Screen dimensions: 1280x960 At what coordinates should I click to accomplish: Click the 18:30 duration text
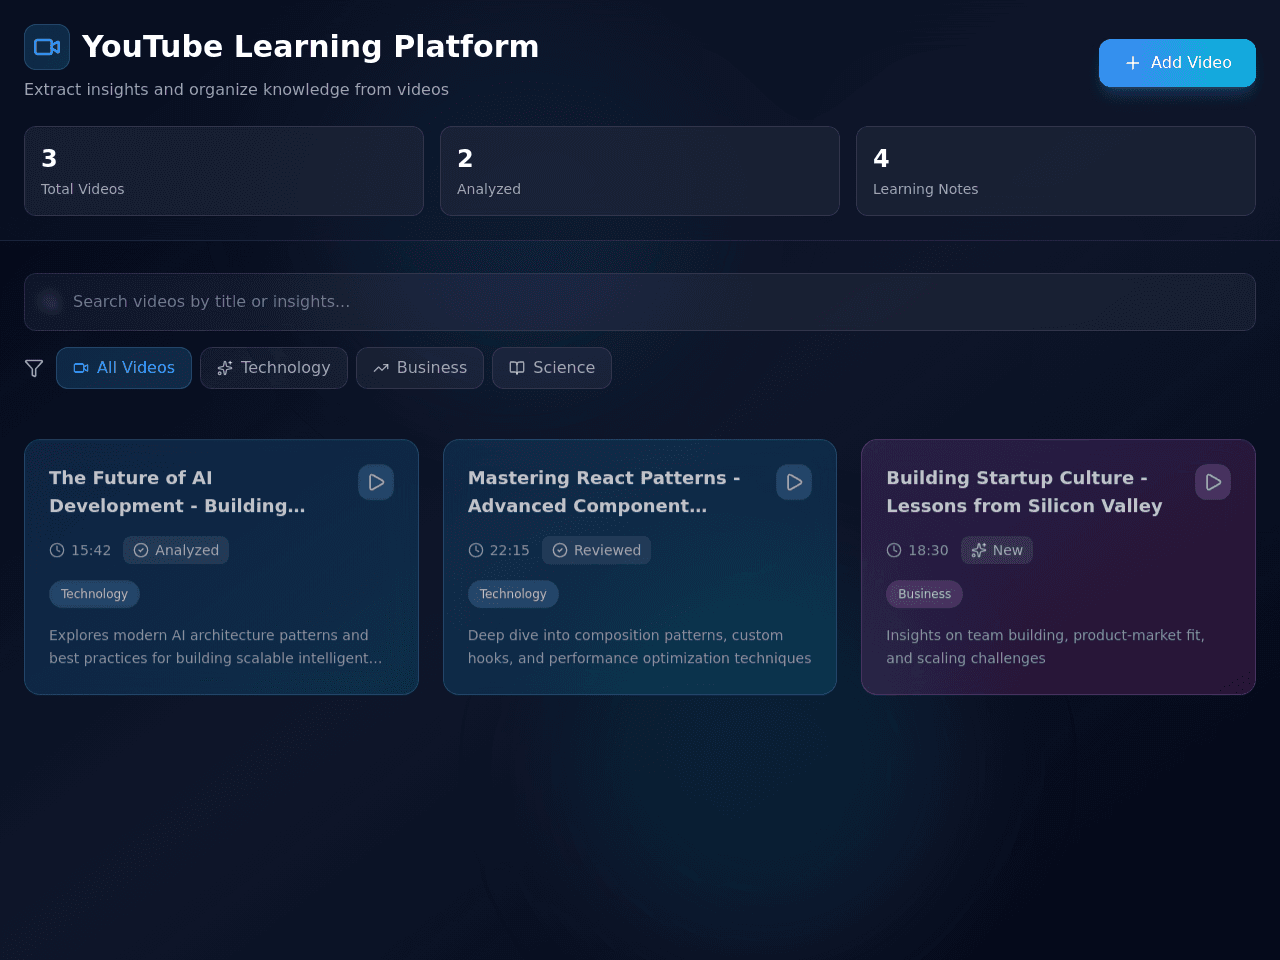coord(928,550)
